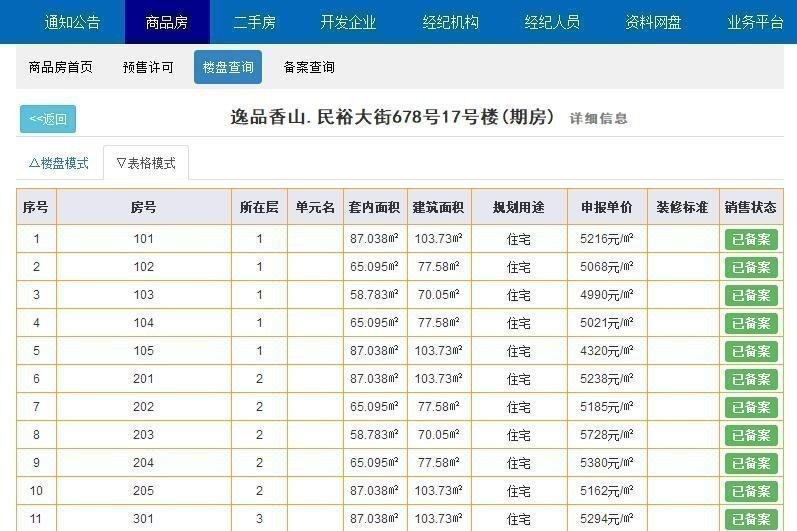Click the price 5068元/㎡ cell
The height and width of the screenshot is (531, 797).
click(607, 267)
